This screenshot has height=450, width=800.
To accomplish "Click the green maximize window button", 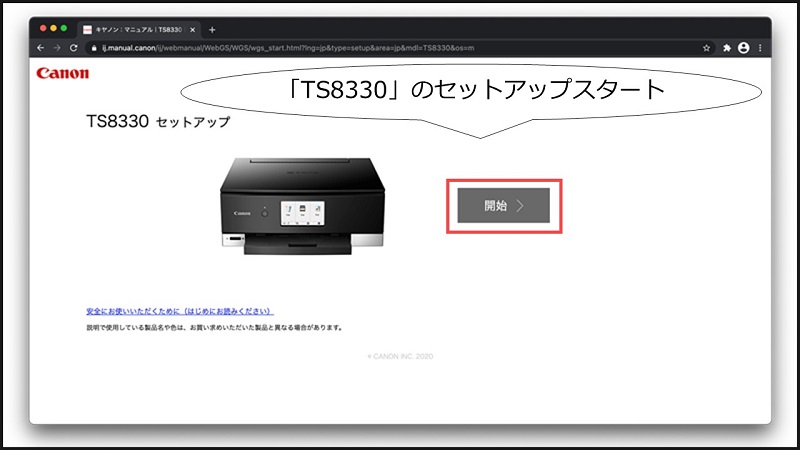I will coord(64,29).
